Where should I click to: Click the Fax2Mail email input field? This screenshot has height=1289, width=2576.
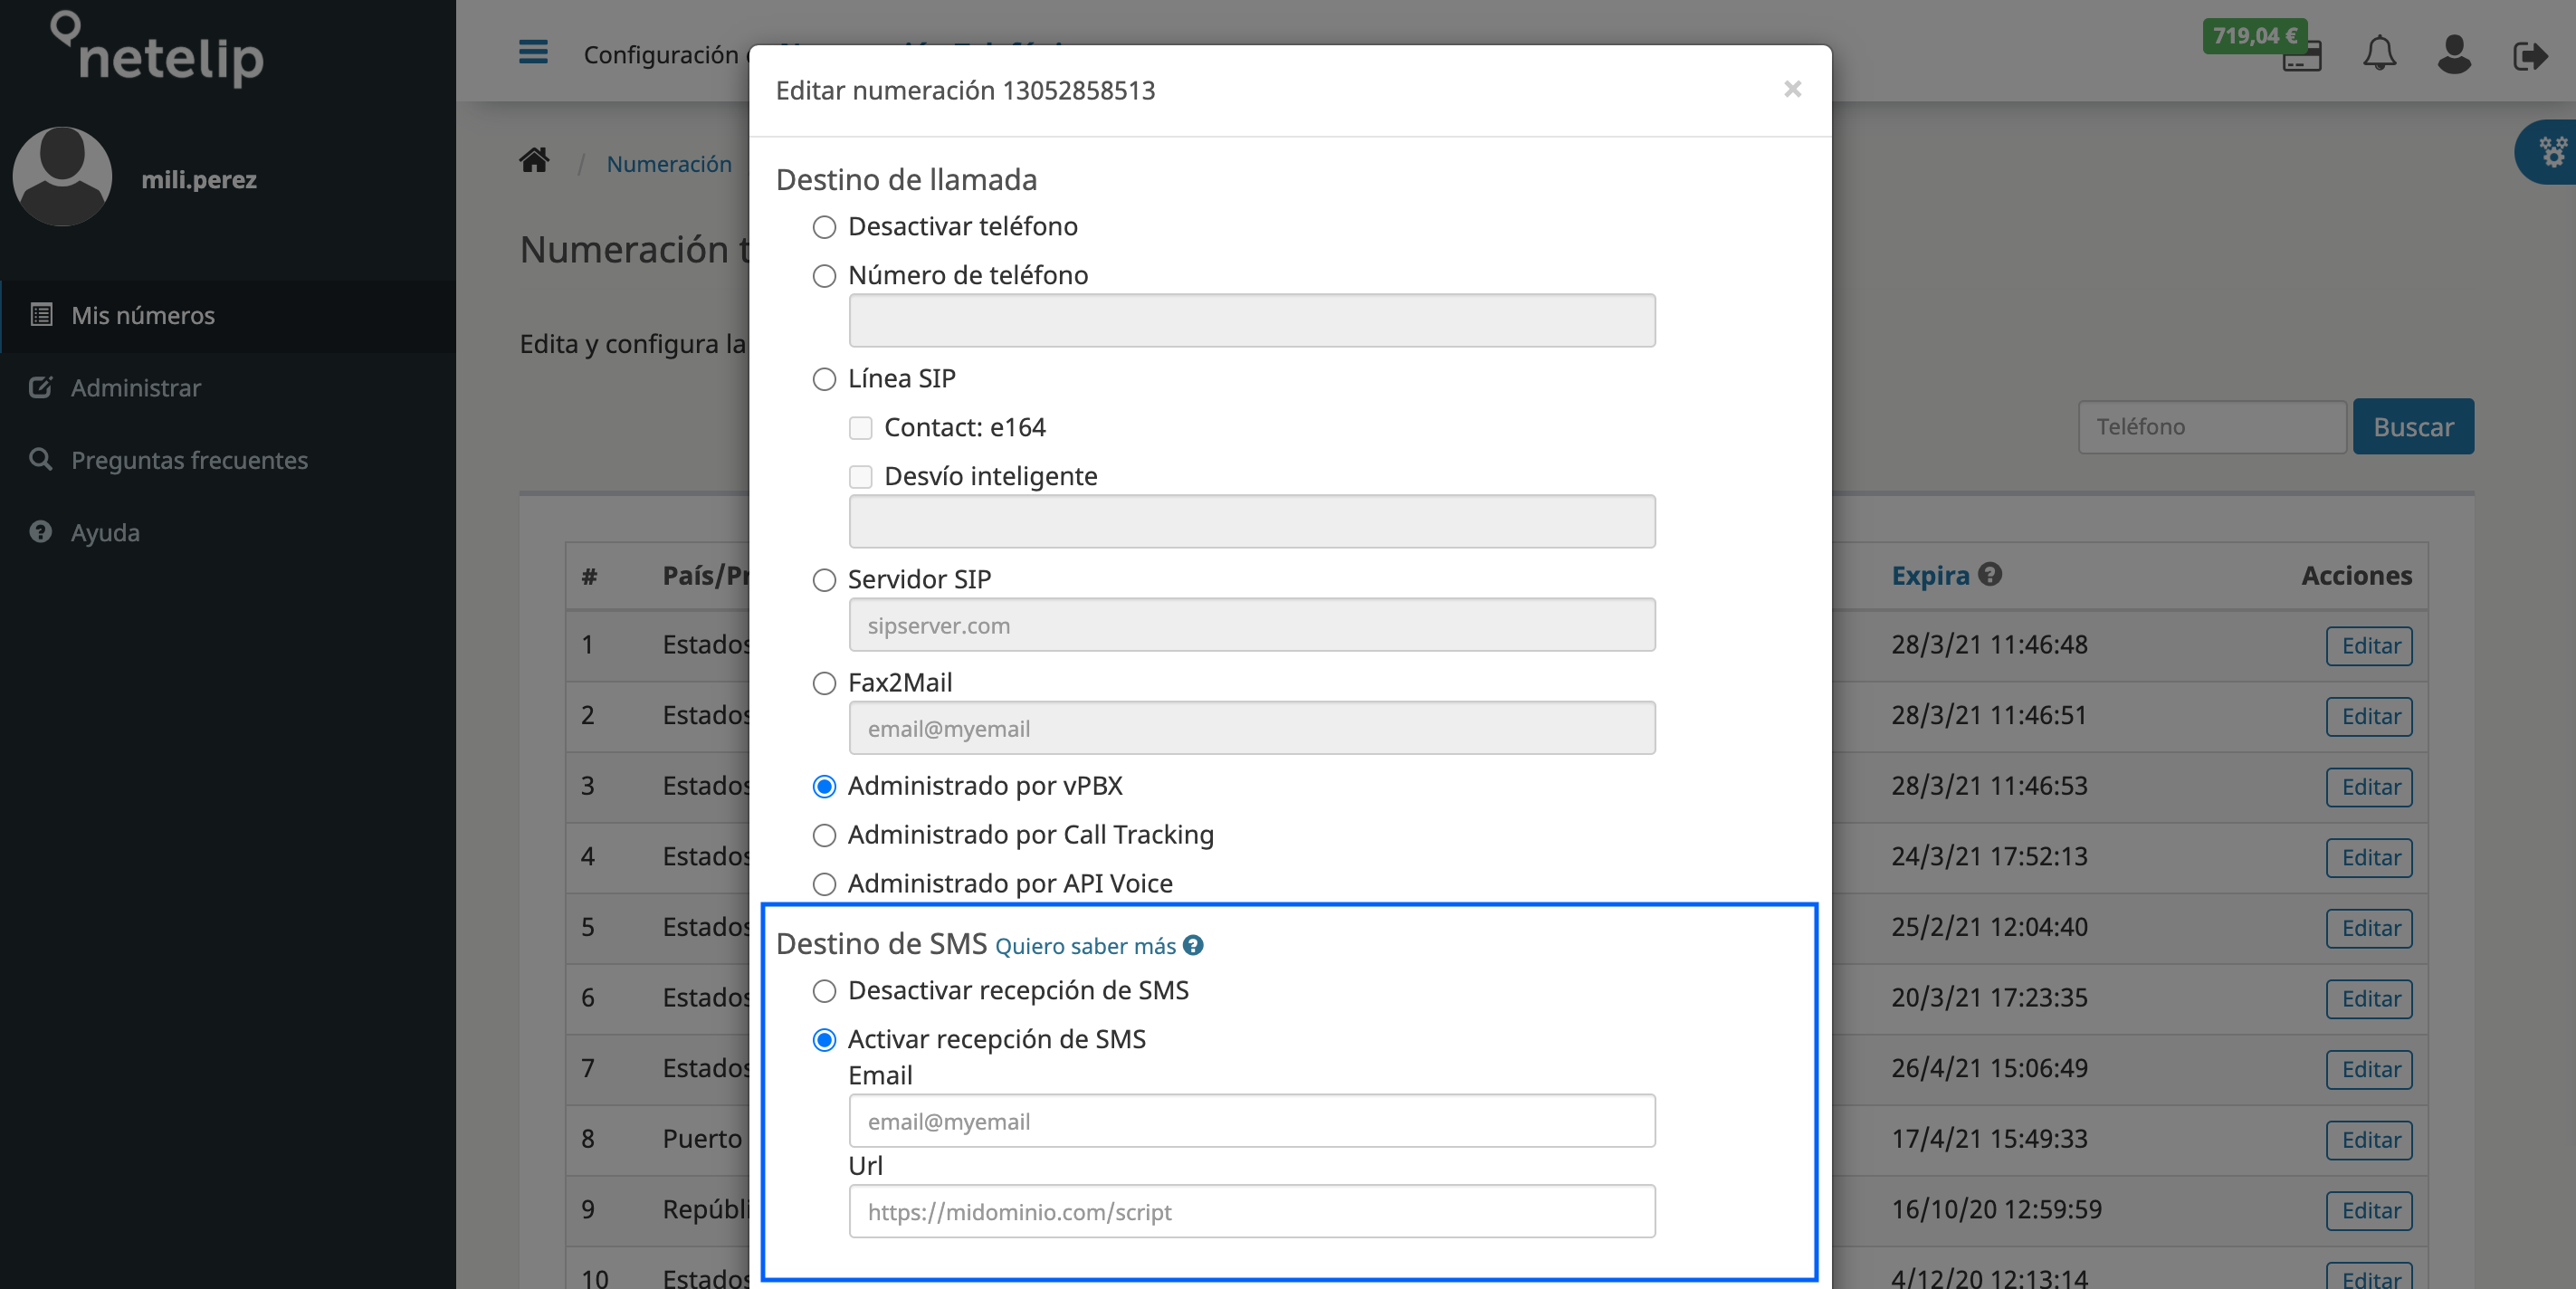1251,727
